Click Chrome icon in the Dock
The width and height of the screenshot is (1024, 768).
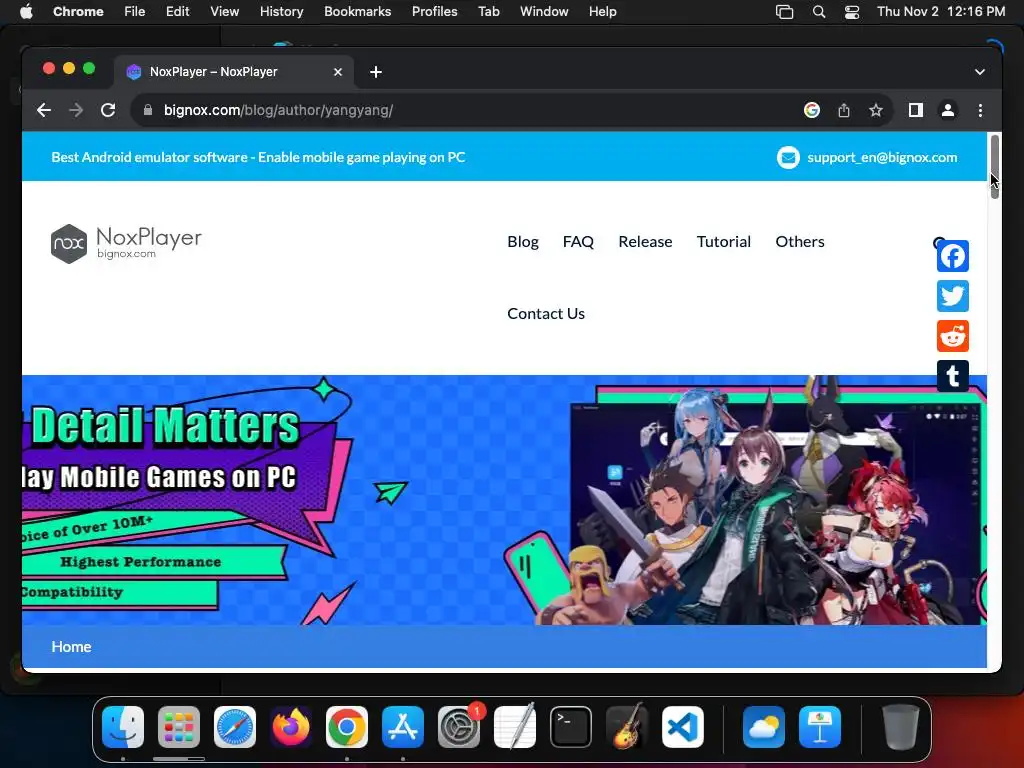click(347, 726)
